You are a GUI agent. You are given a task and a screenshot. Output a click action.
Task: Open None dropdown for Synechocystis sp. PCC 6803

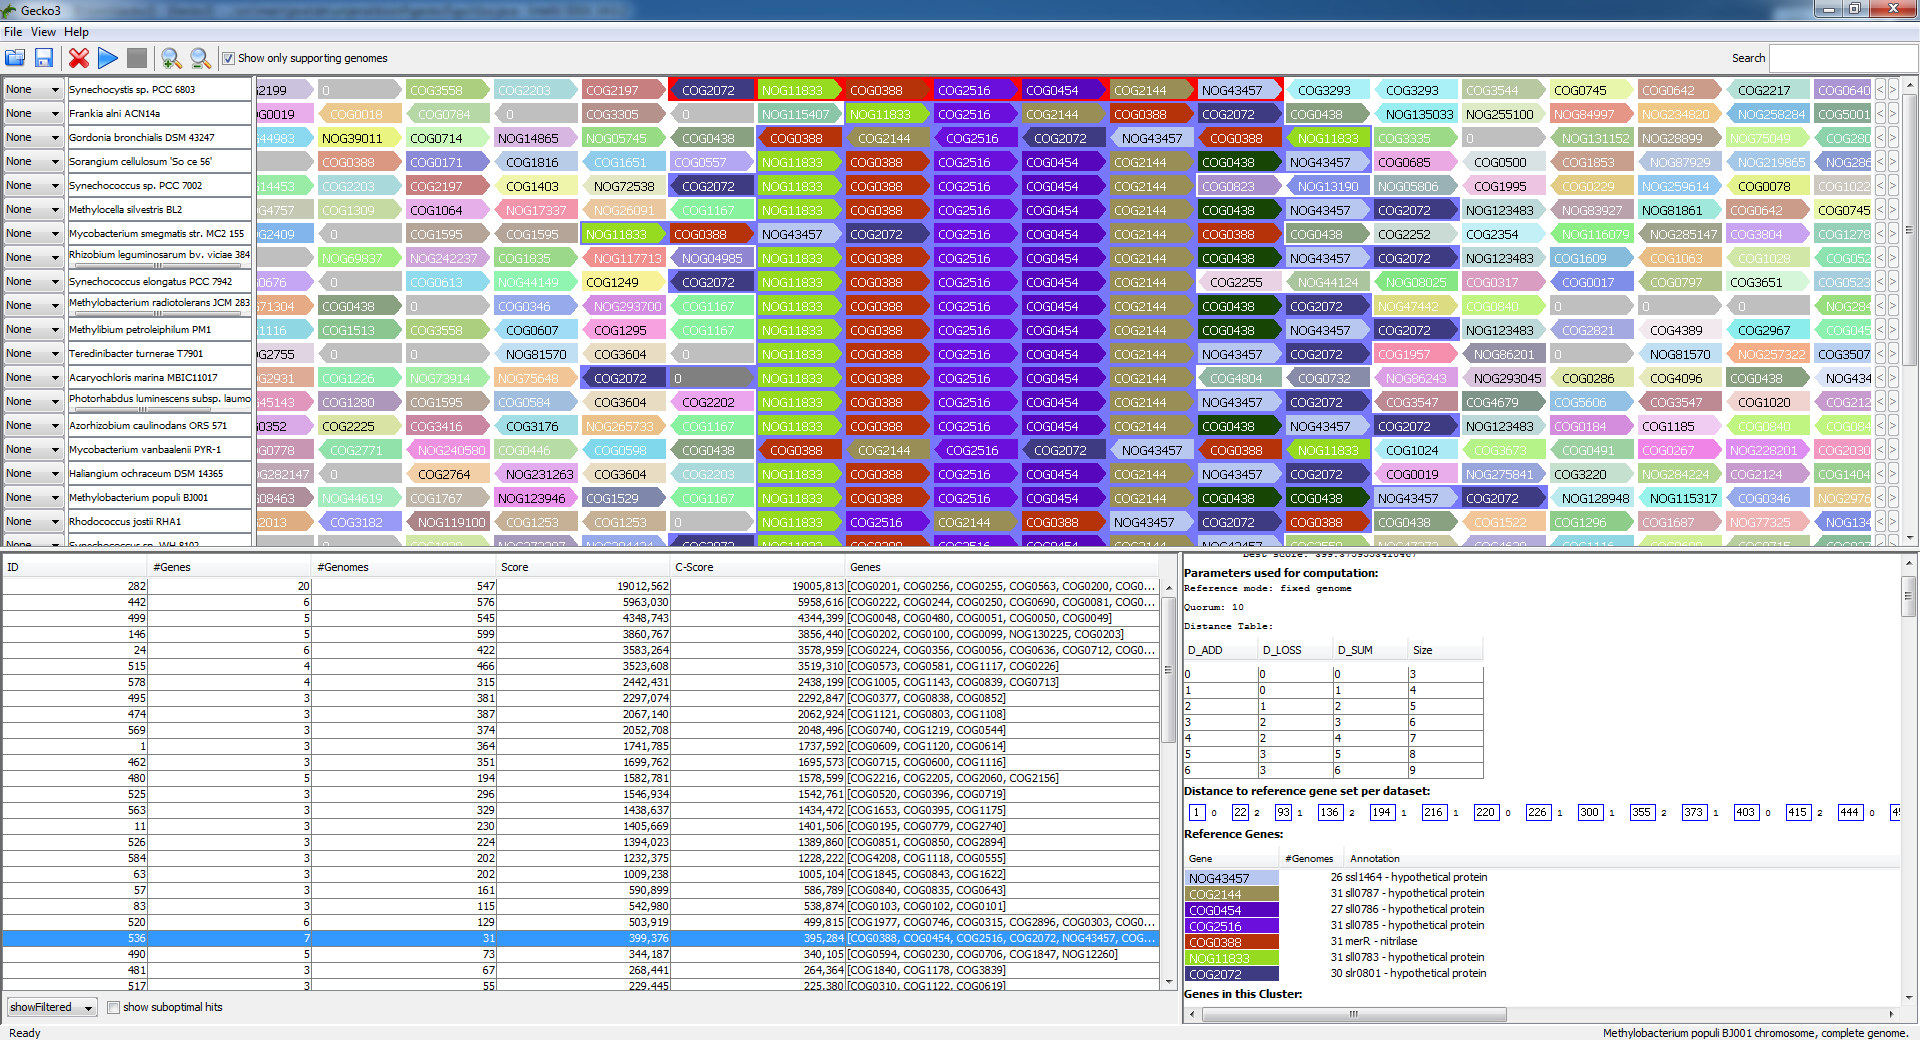[33, 90]
